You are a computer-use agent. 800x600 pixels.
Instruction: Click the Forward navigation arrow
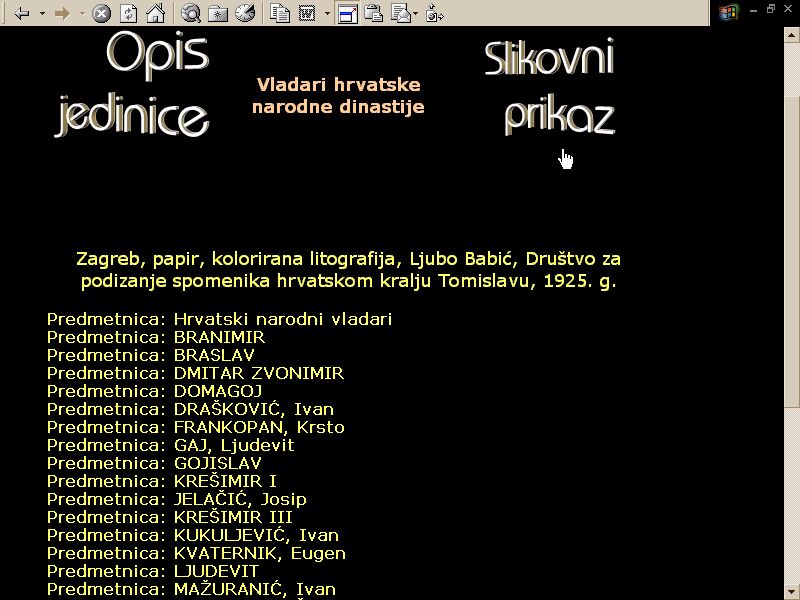[x=62, y=14]
